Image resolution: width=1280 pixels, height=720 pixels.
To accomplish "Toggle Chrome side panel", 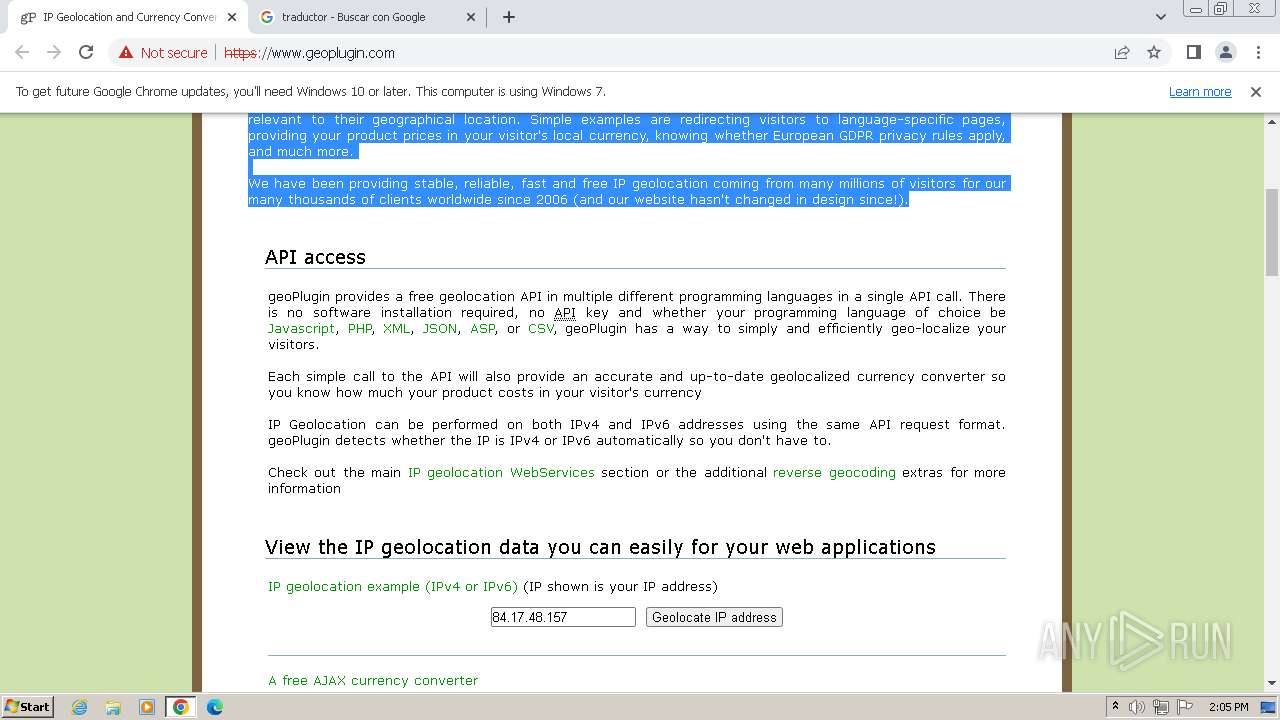I will (1193, 52).
